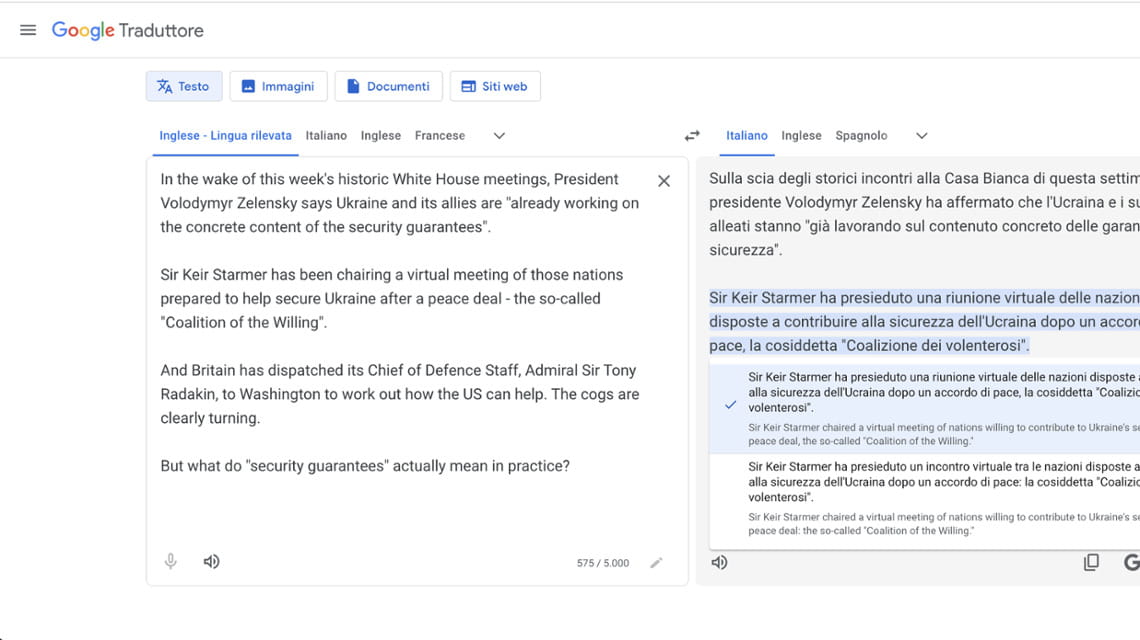This screenshot has width=1140, height=640.
Task: Select the Testo translation mode
Action: [x=183, y=86]
